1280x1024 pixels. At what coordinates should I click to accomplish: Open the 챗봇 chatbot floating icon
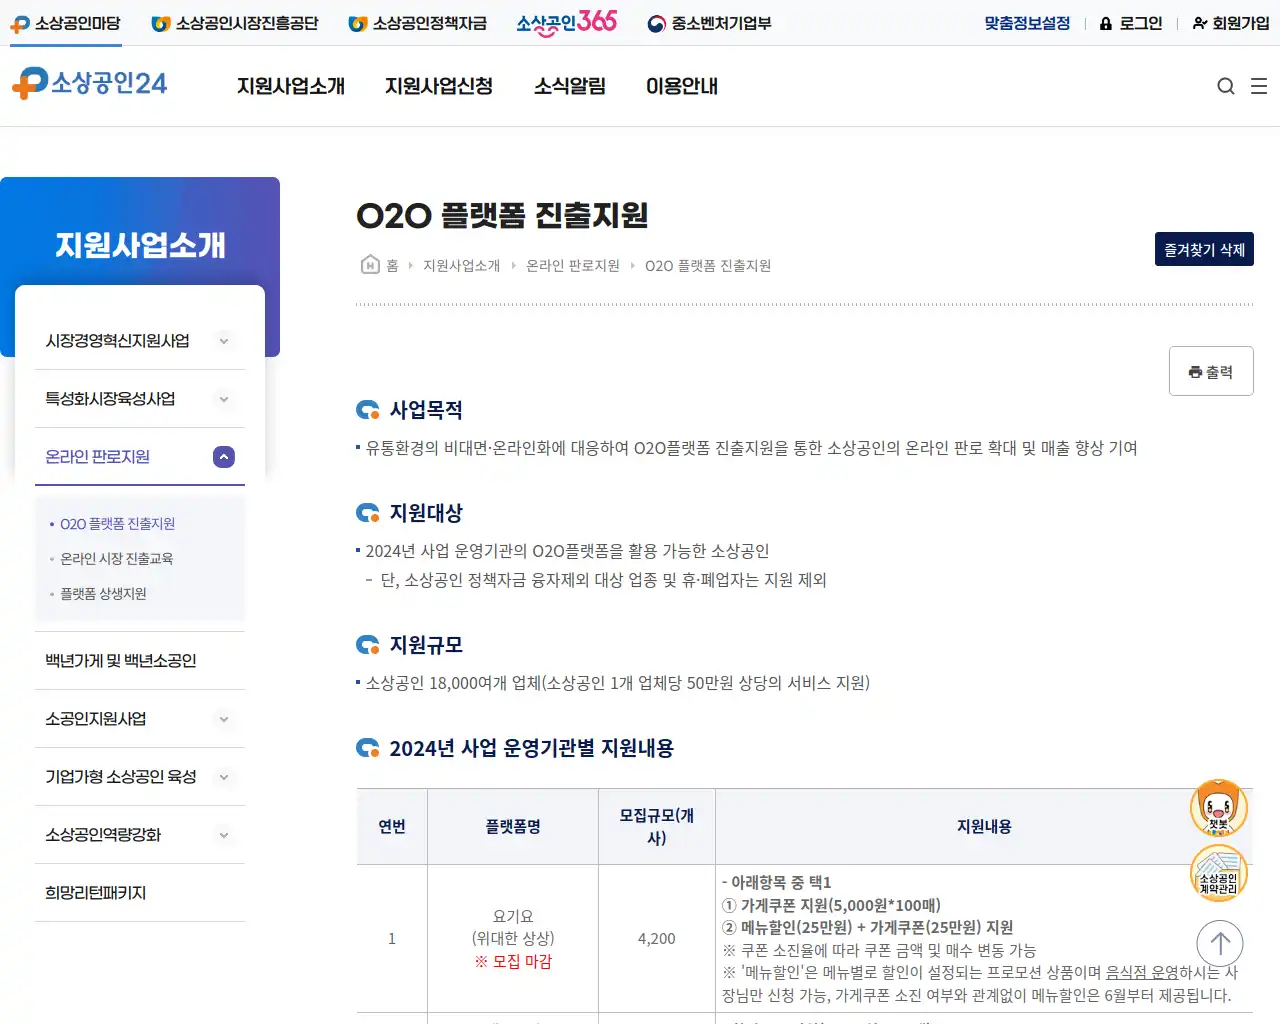tap(1218, 807)
